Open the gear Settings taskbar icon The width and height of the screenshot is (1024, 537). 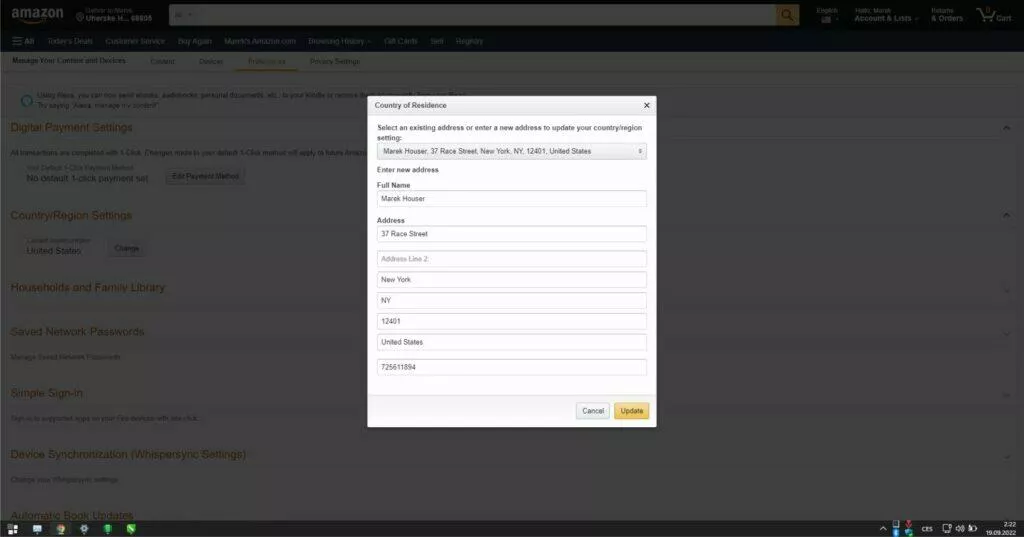(84, 529)
